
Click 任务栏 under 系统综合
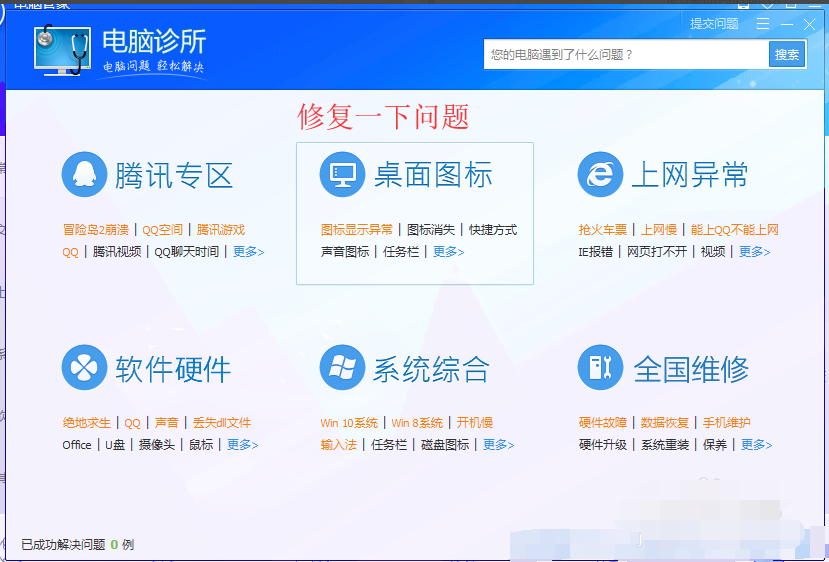(389, 445)
